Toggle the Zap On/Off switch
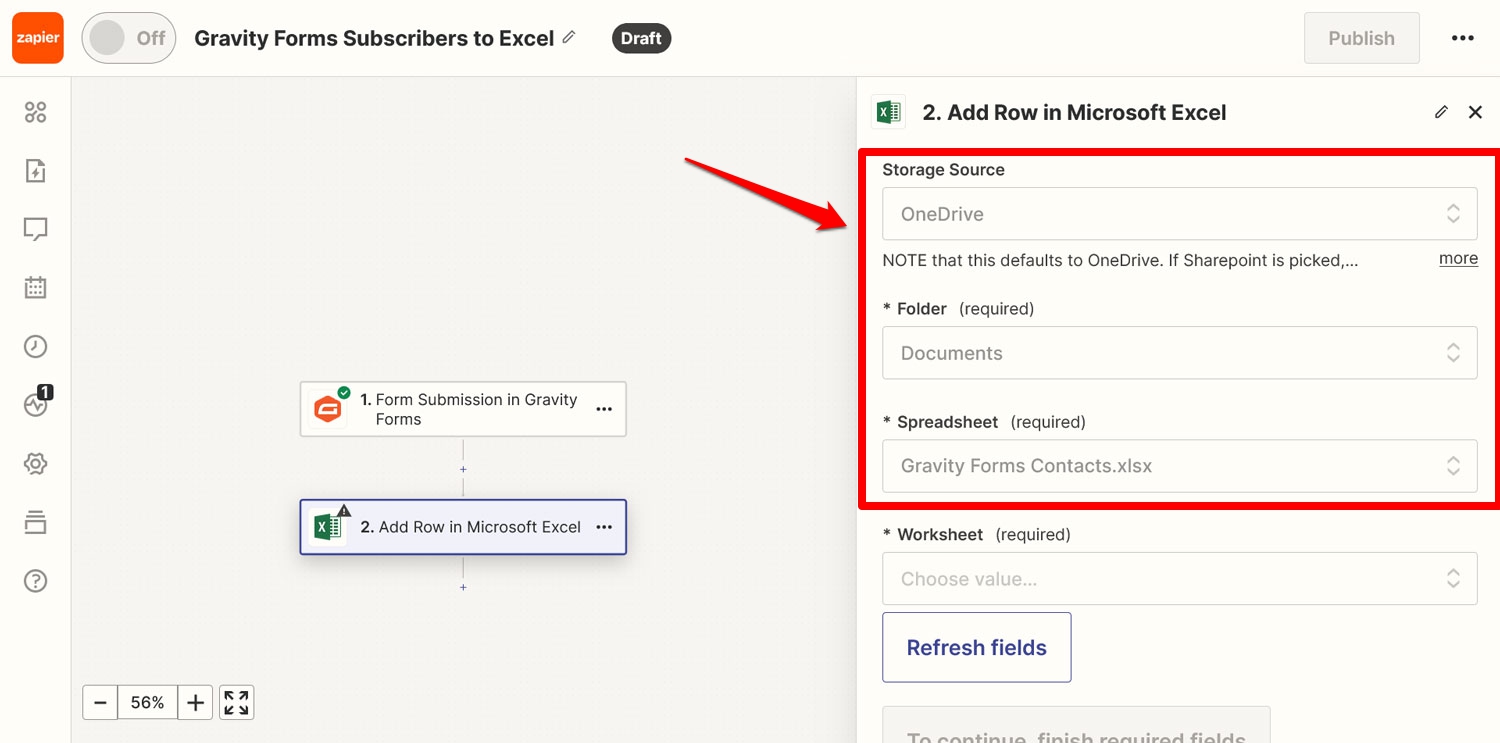This screenshot has height=743, width=1500. (129, 38)
